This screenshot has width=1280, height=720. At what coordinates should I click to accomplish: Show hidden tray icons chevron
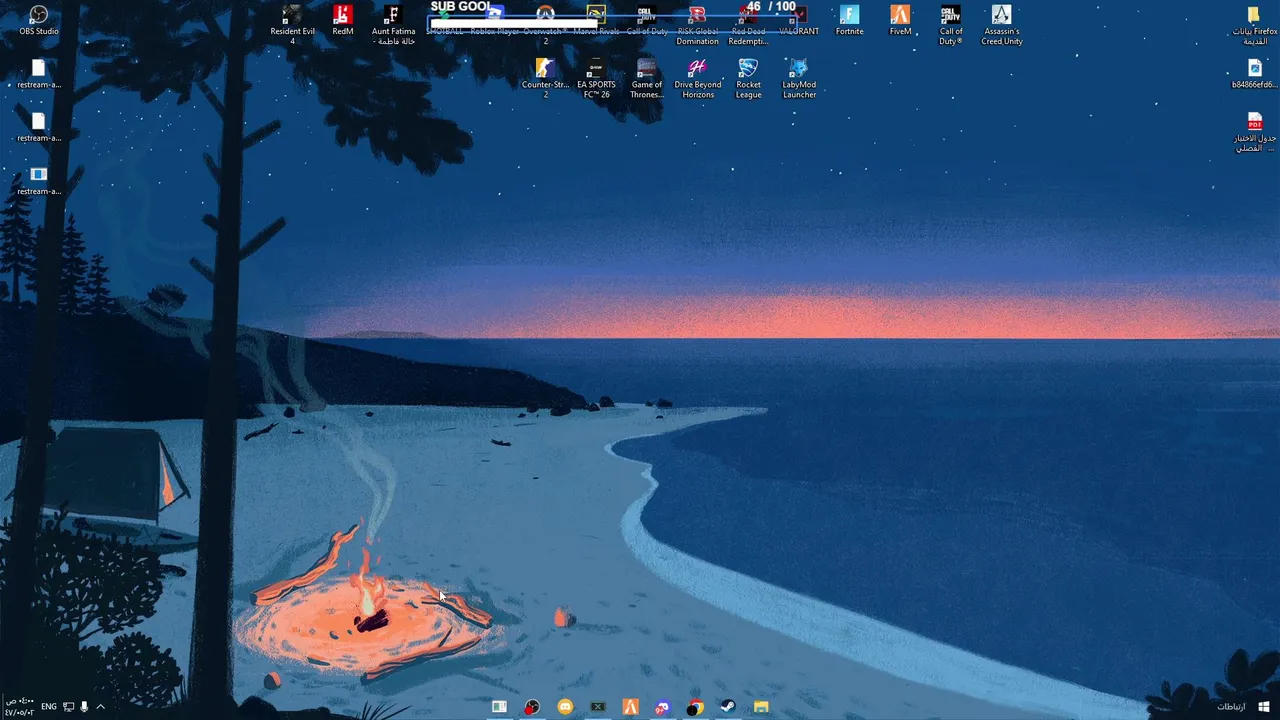click(100, 707)
